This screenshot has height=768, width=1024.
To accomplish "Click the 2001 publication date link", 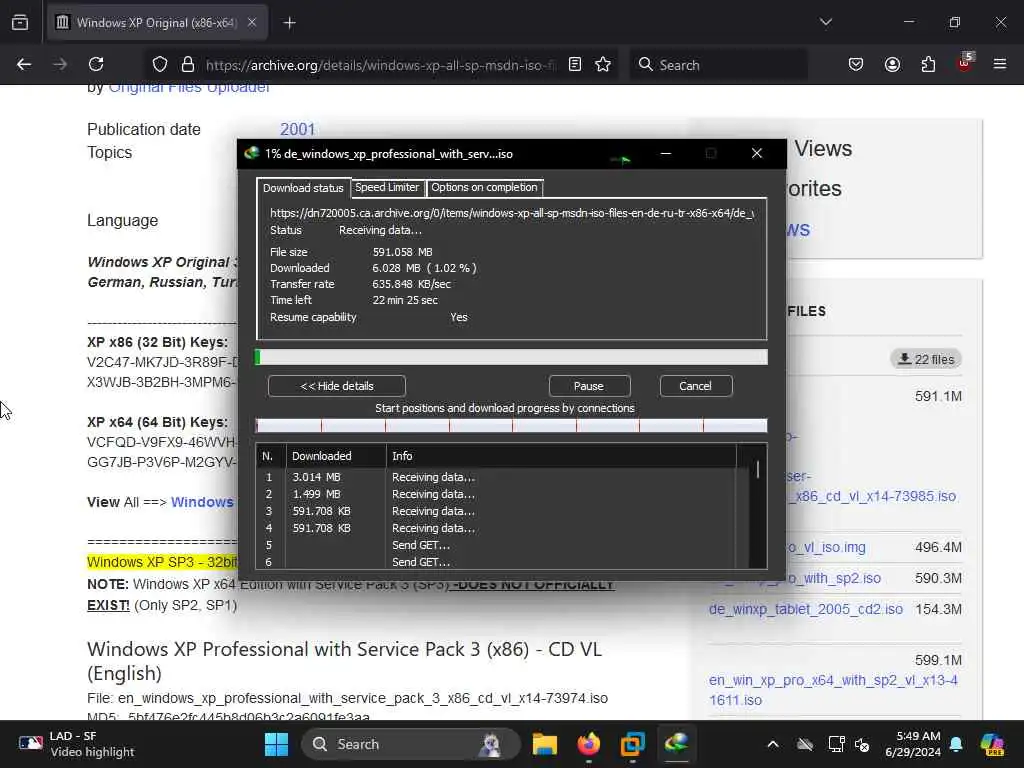I will click(298, 129).
